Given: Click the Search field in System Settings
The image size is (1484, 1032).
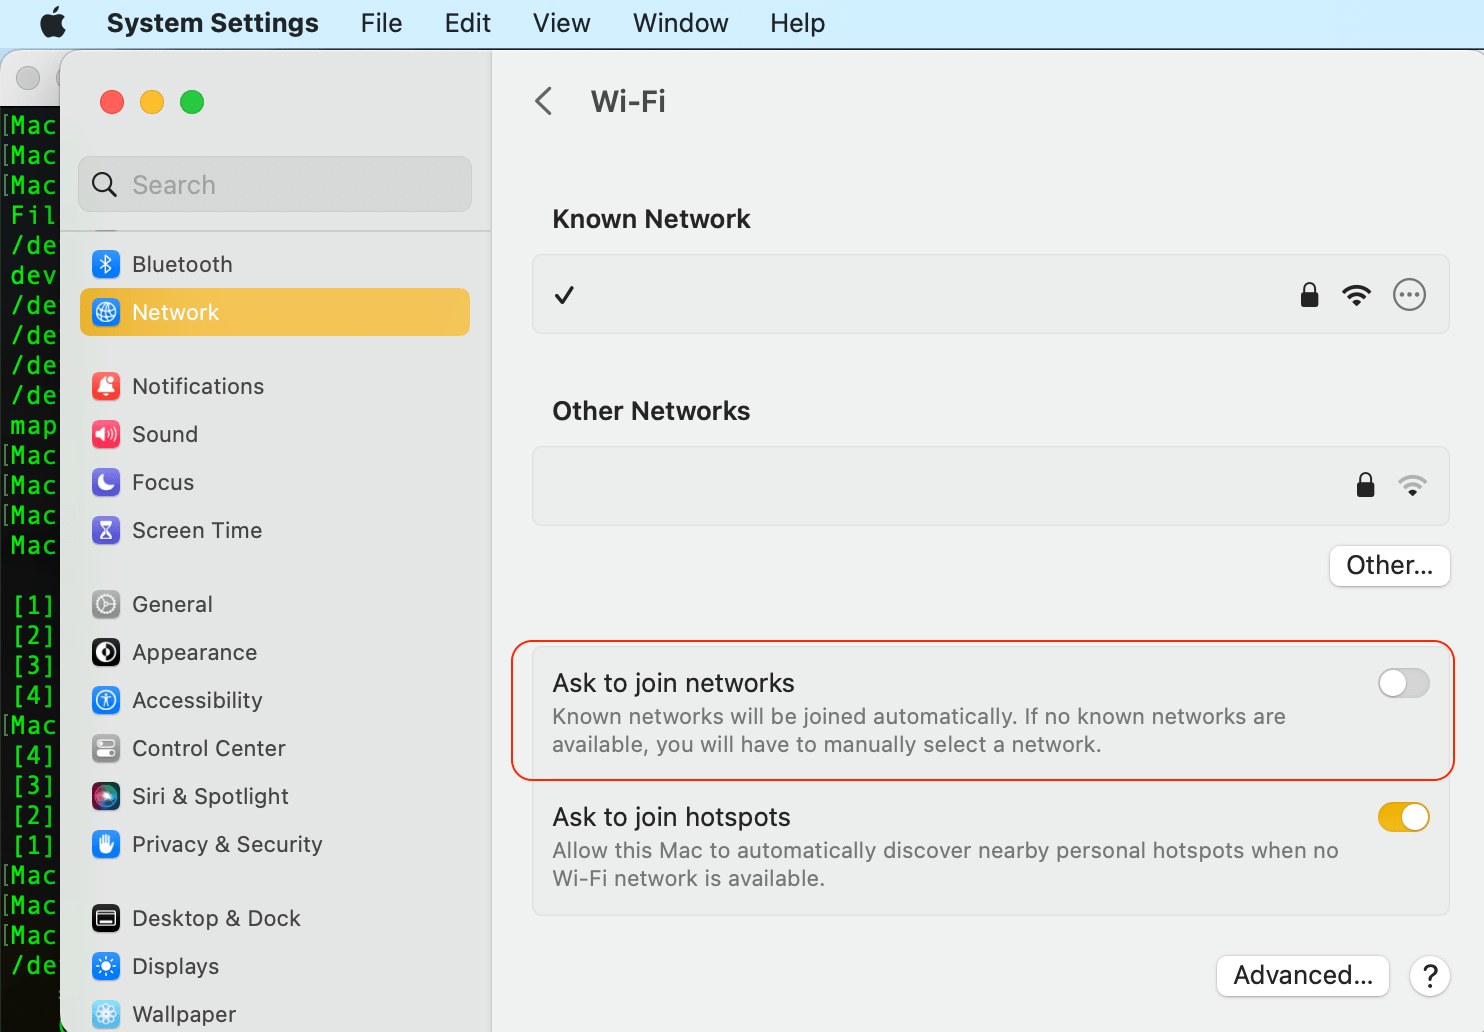Looking at the screenshot, I should pos(274,184).
